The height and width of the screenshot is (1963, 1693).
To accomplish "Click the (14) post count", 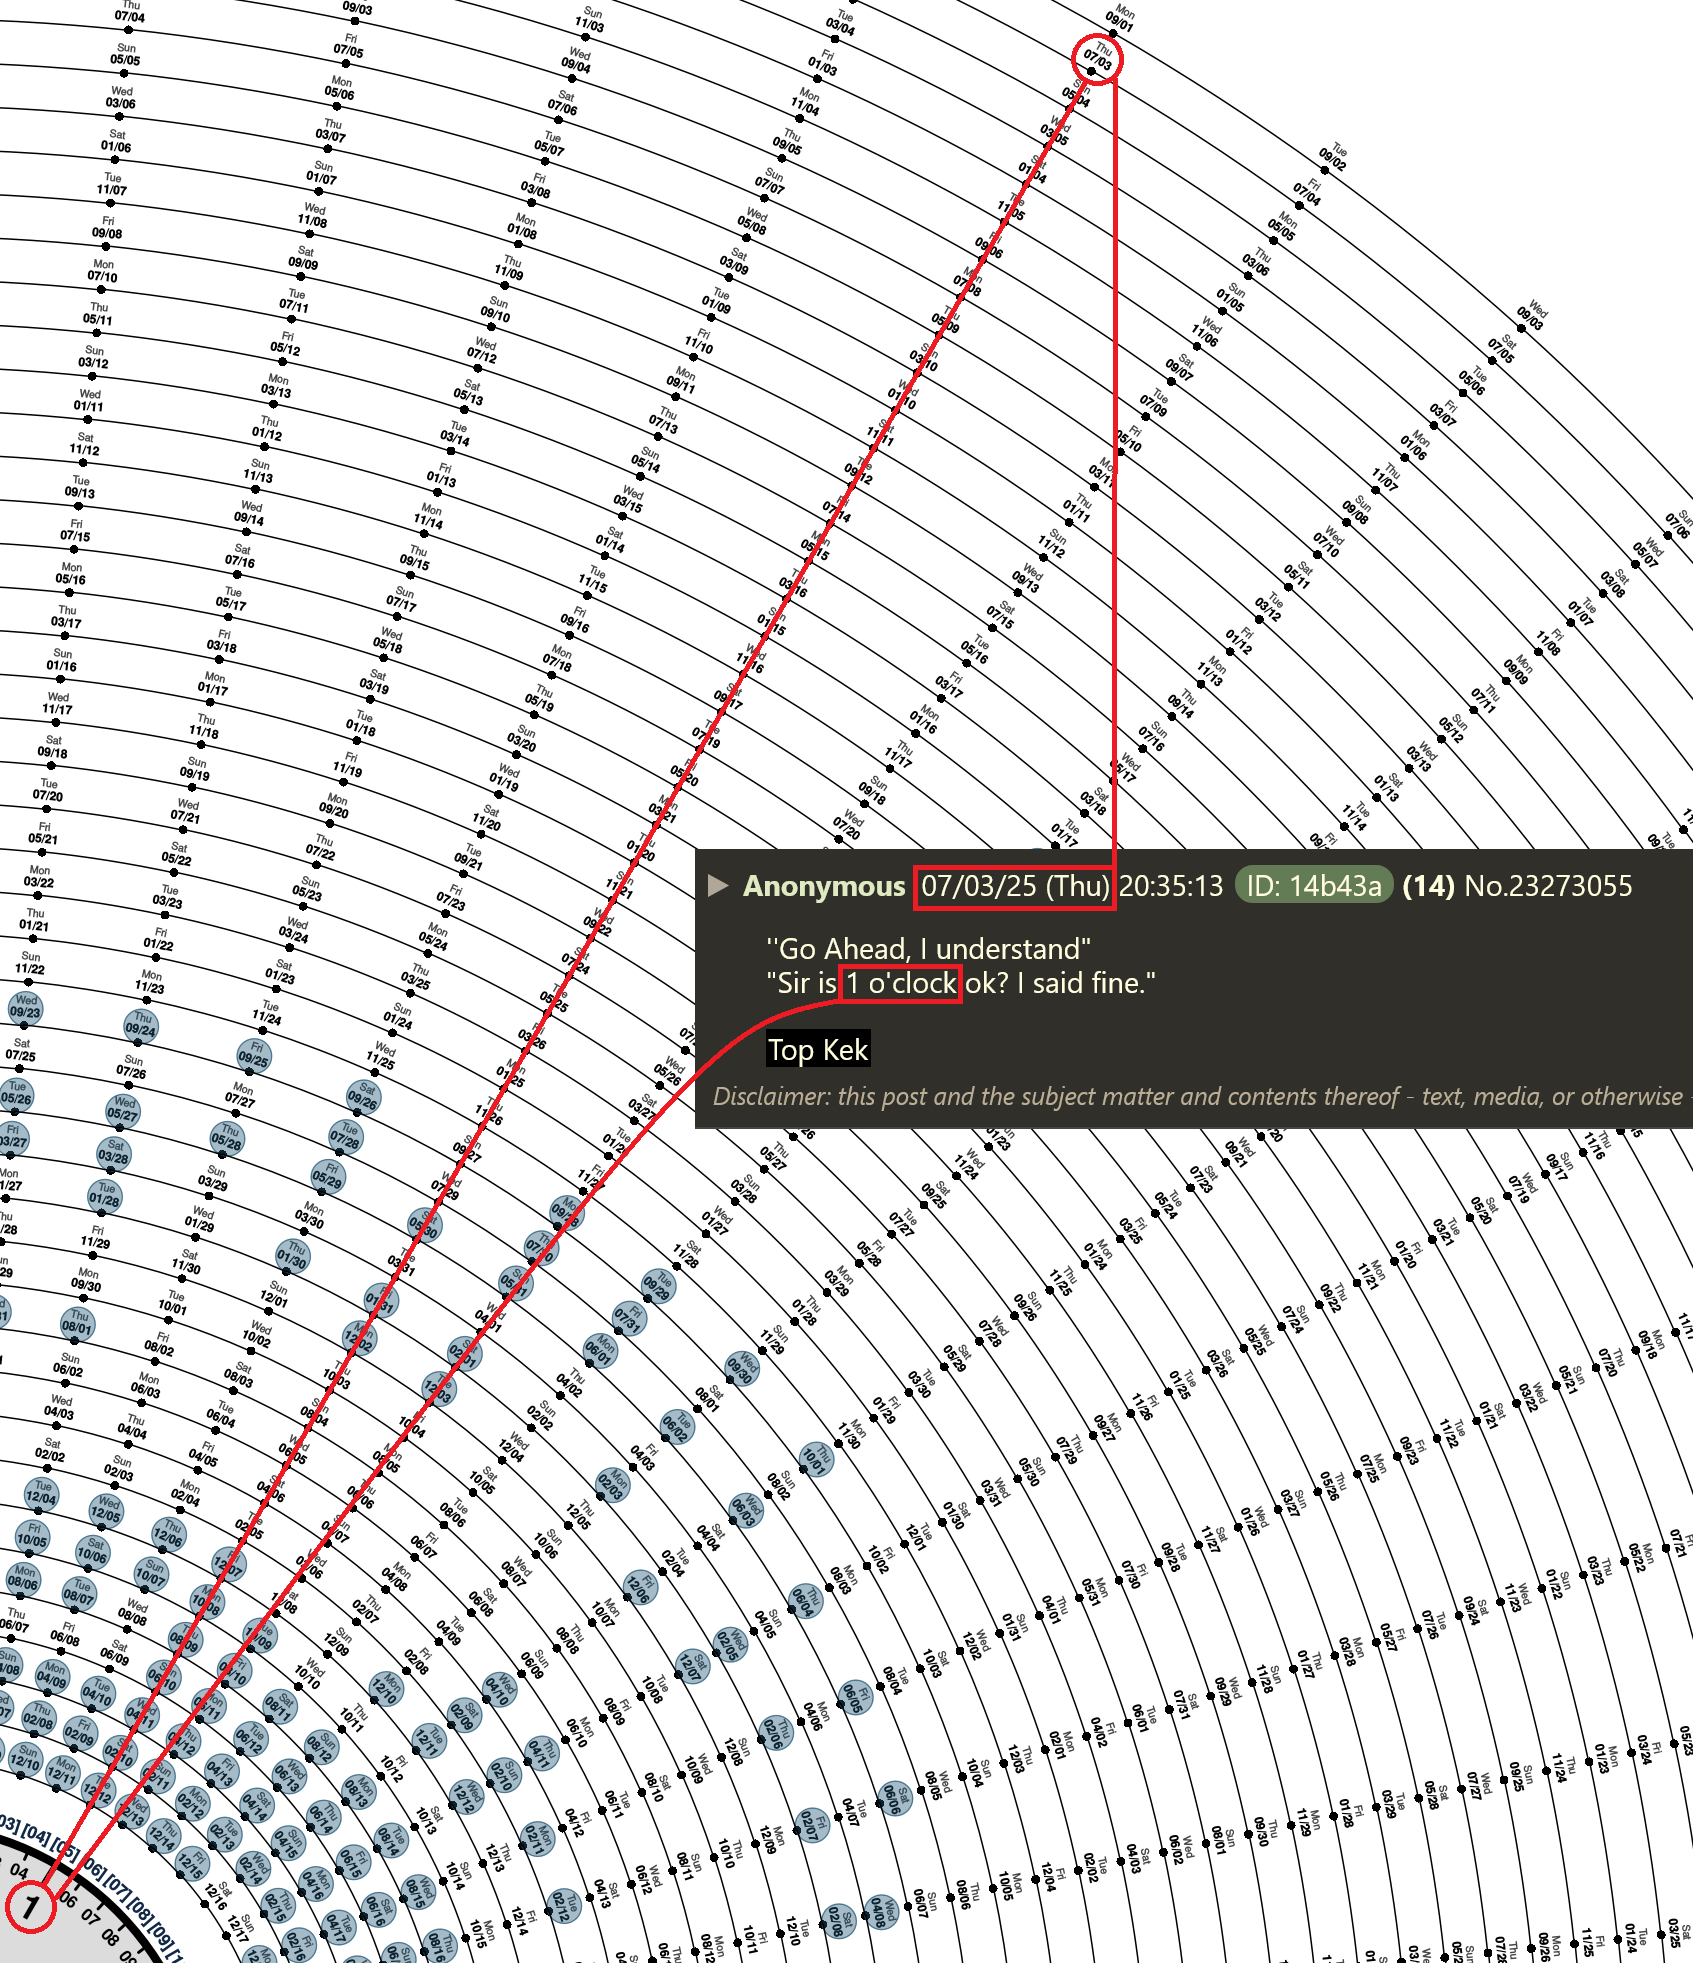I will [x=1428, y=886].
